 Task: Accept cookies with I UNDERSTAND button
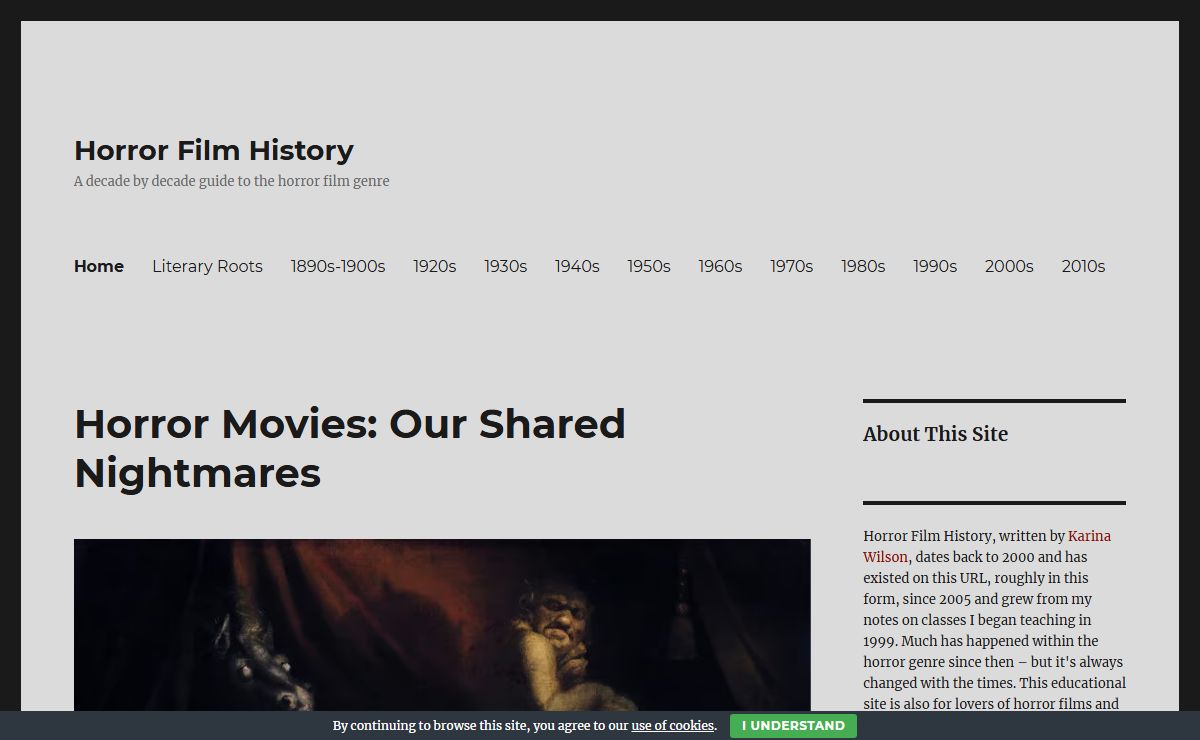click(x=793, y=726)
